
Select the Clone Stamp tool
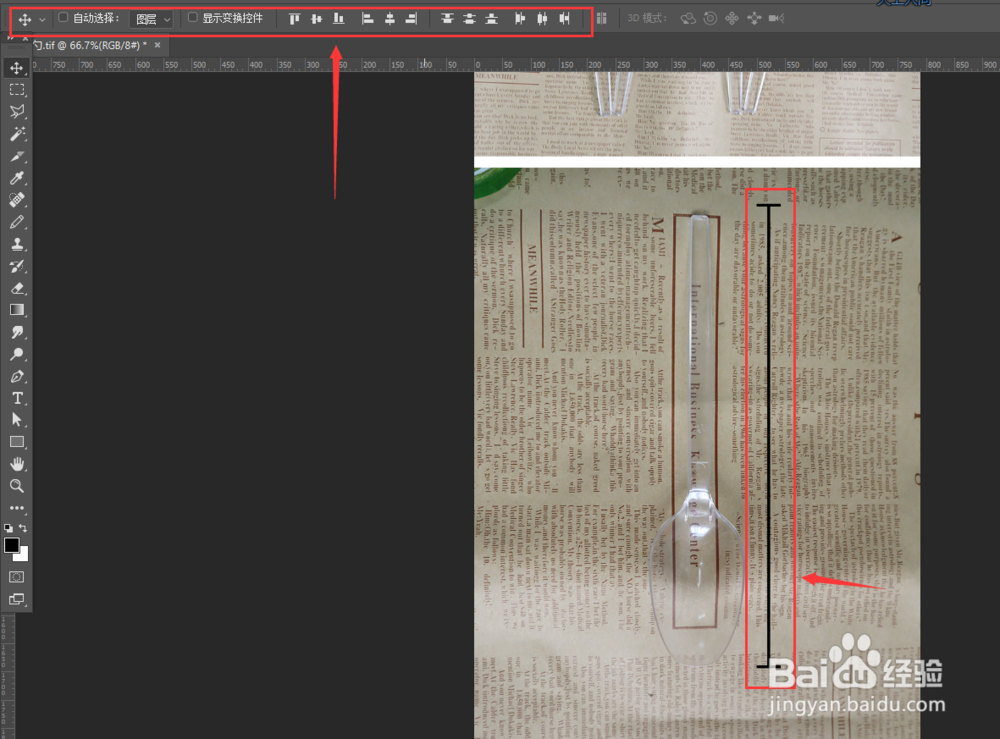[x=17, y=244]
